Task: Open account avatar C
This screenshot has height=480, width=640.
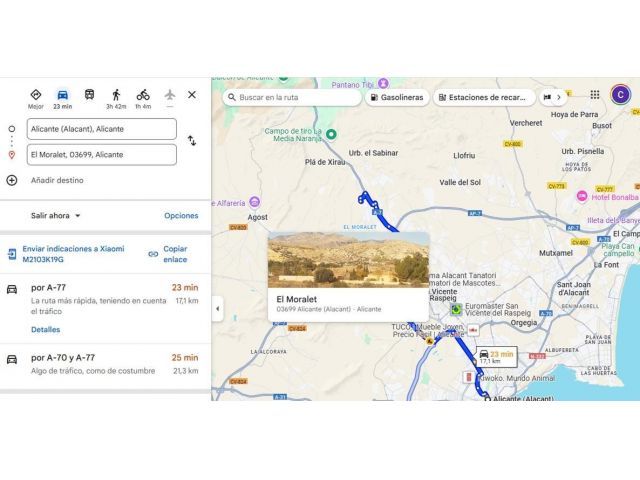Action: pos(620,95)
